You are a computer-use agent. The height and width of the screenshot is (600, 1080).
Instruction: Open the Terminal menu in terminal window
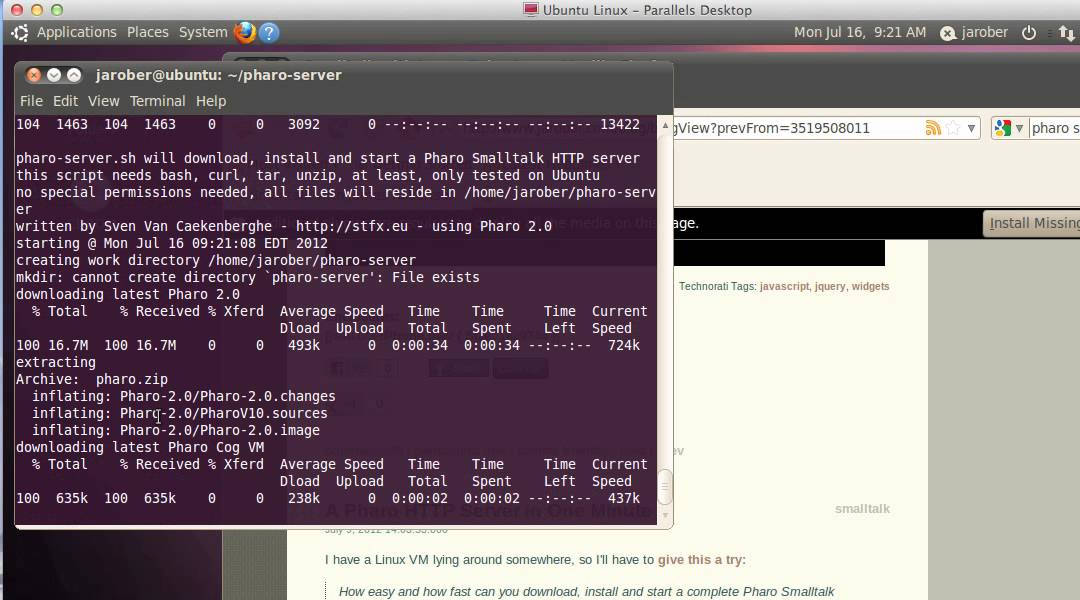click(x=157, y=101)
